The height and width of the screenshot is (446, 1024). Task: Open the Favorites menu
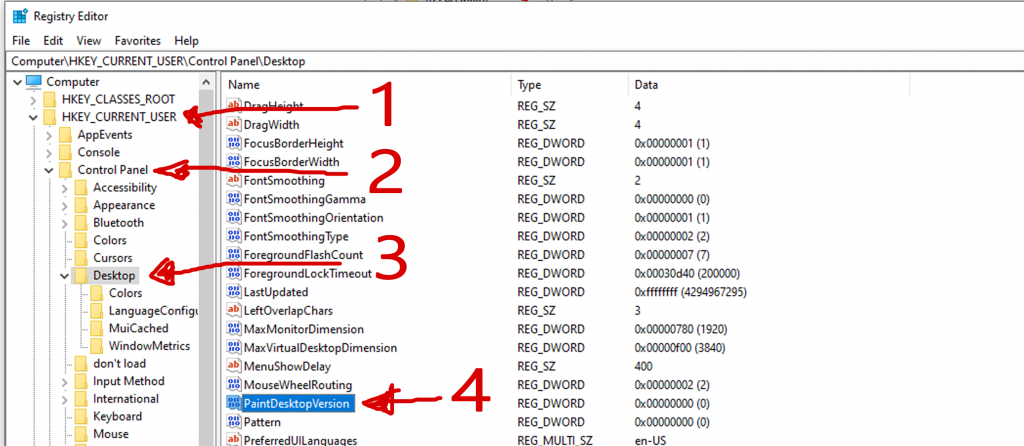(x=136, y=40)
